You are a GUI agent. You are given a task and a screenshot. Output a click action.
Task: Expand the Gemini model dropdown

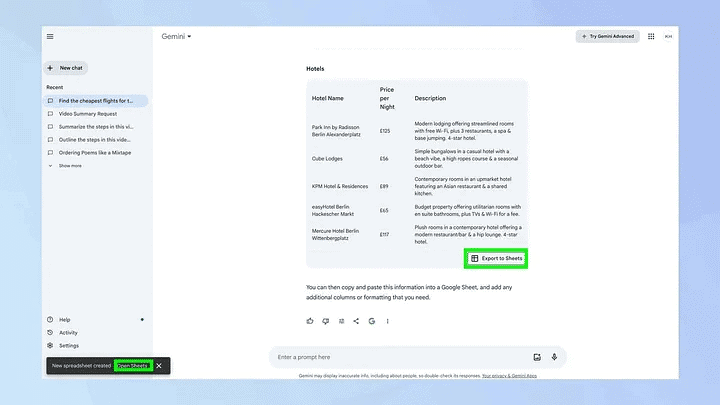click(x=176, y=36)
